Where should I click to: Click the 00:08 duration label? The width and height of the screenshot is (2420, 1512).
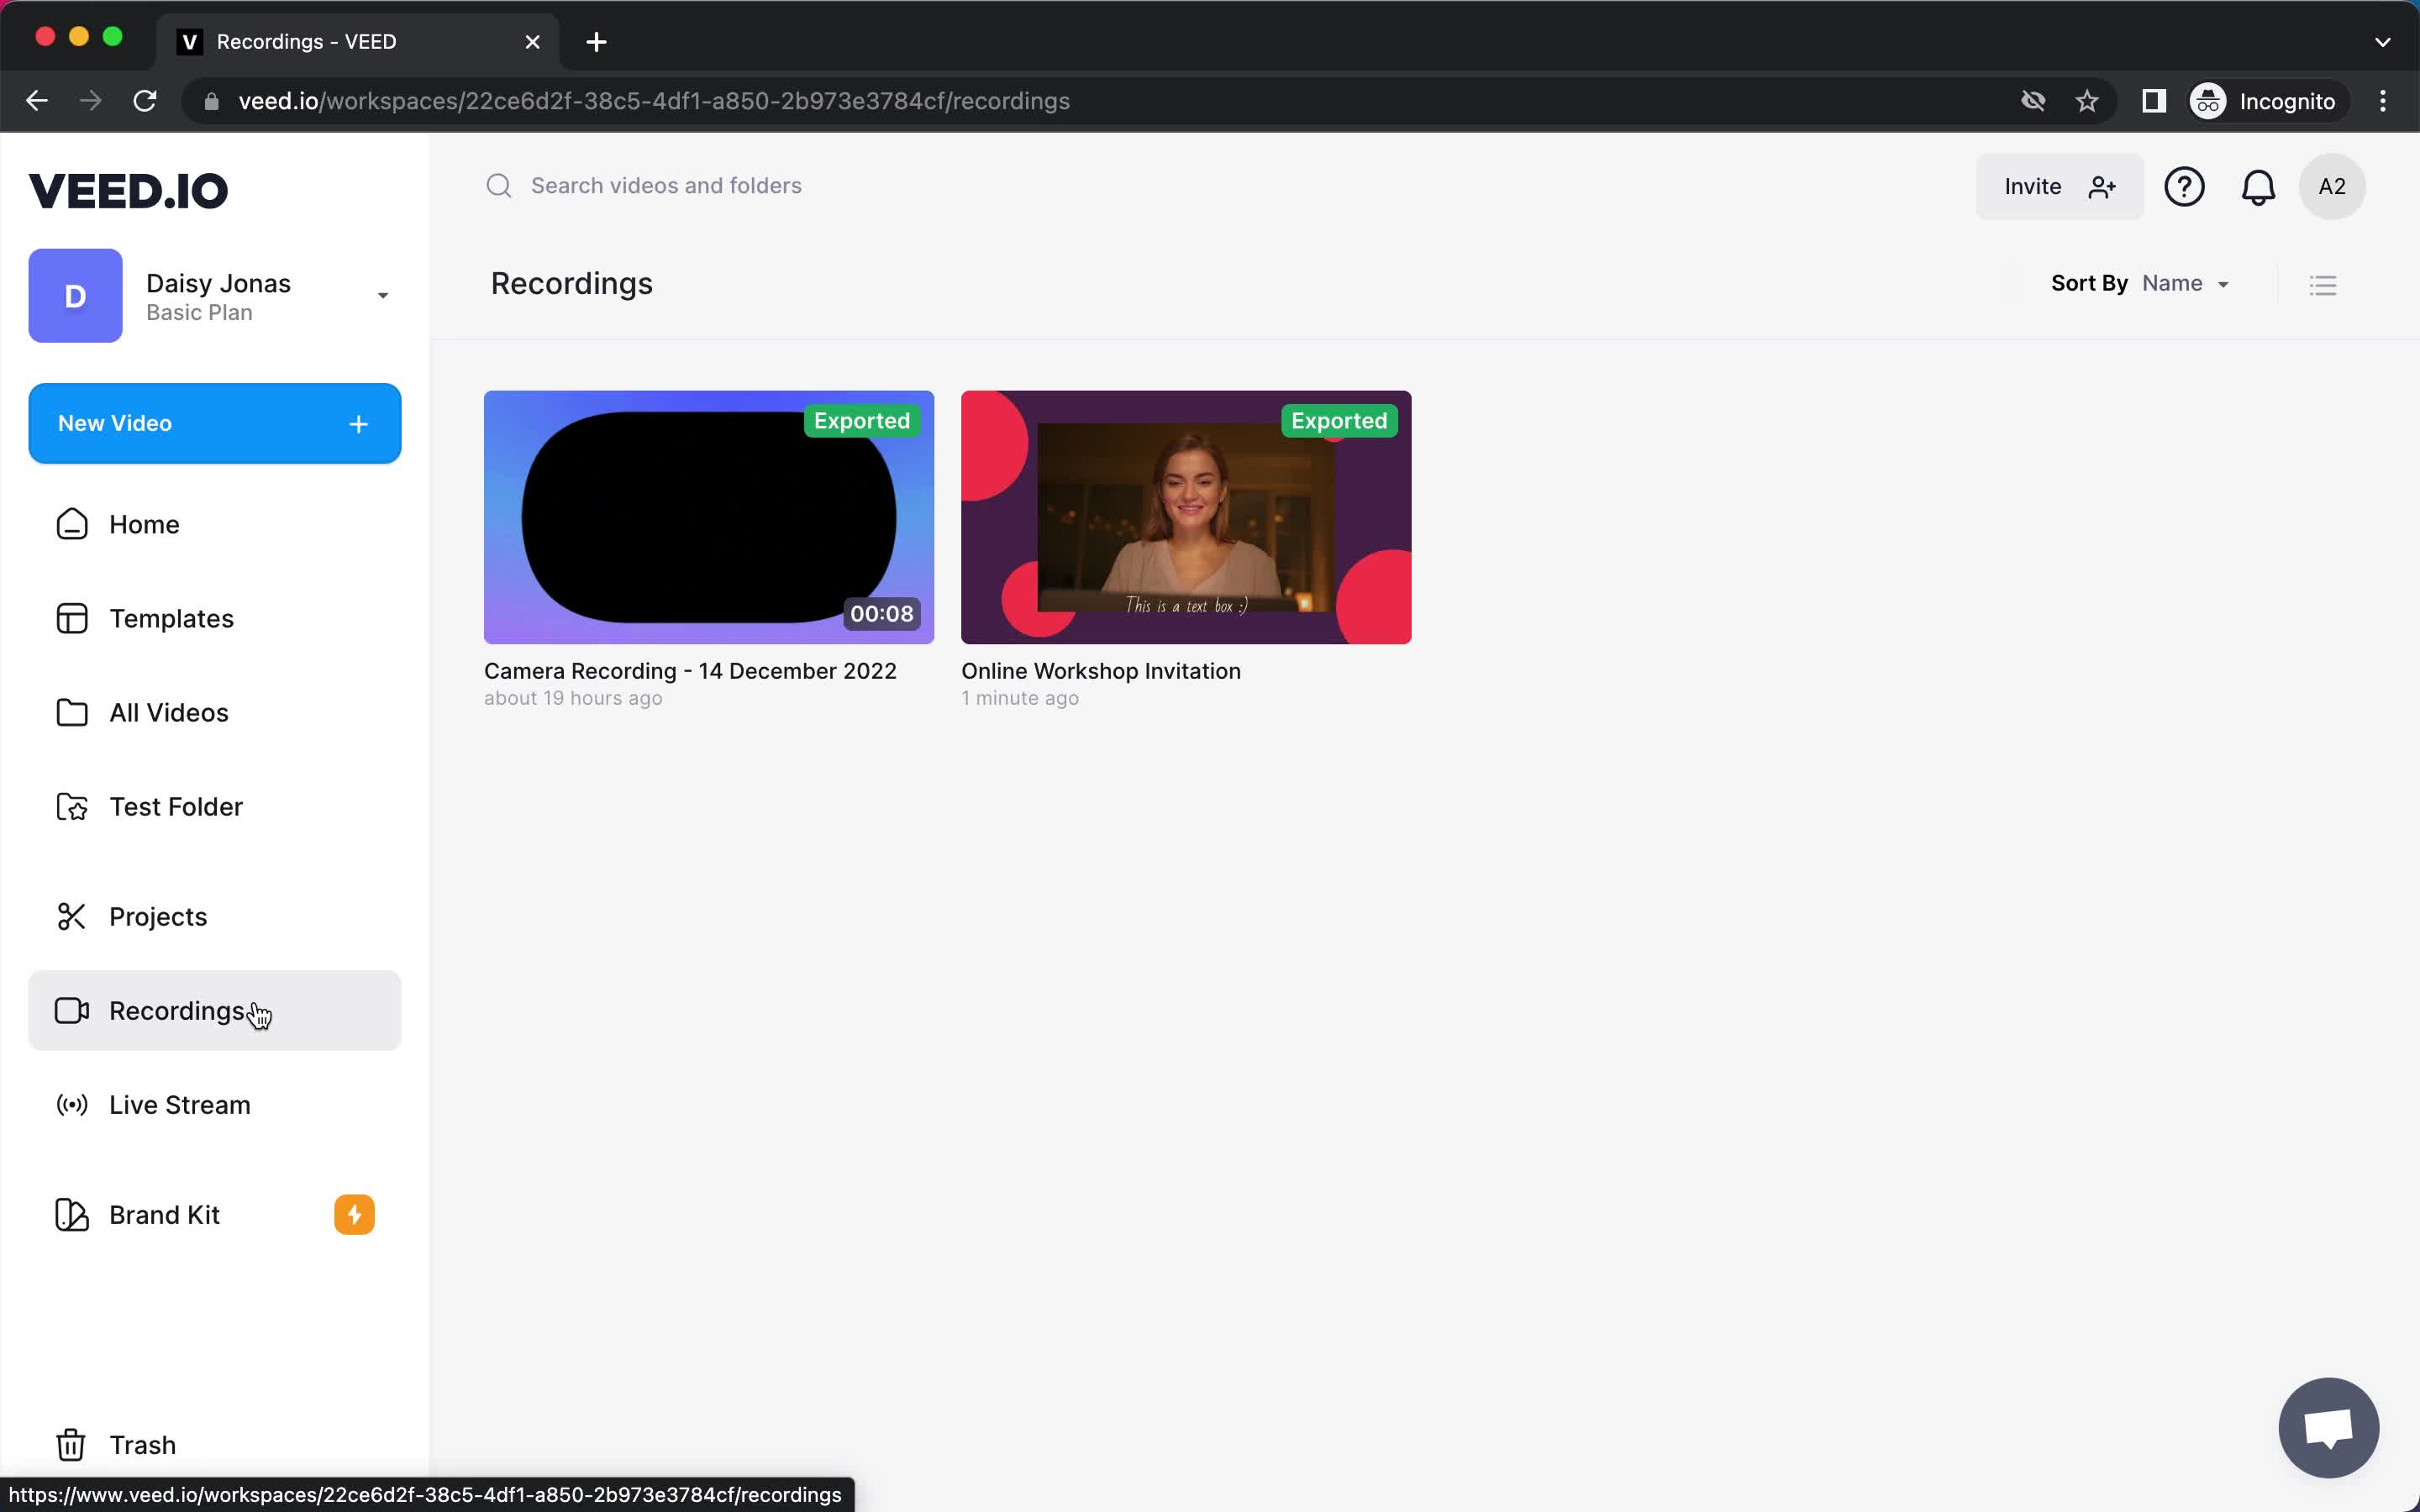coord(881,614)
